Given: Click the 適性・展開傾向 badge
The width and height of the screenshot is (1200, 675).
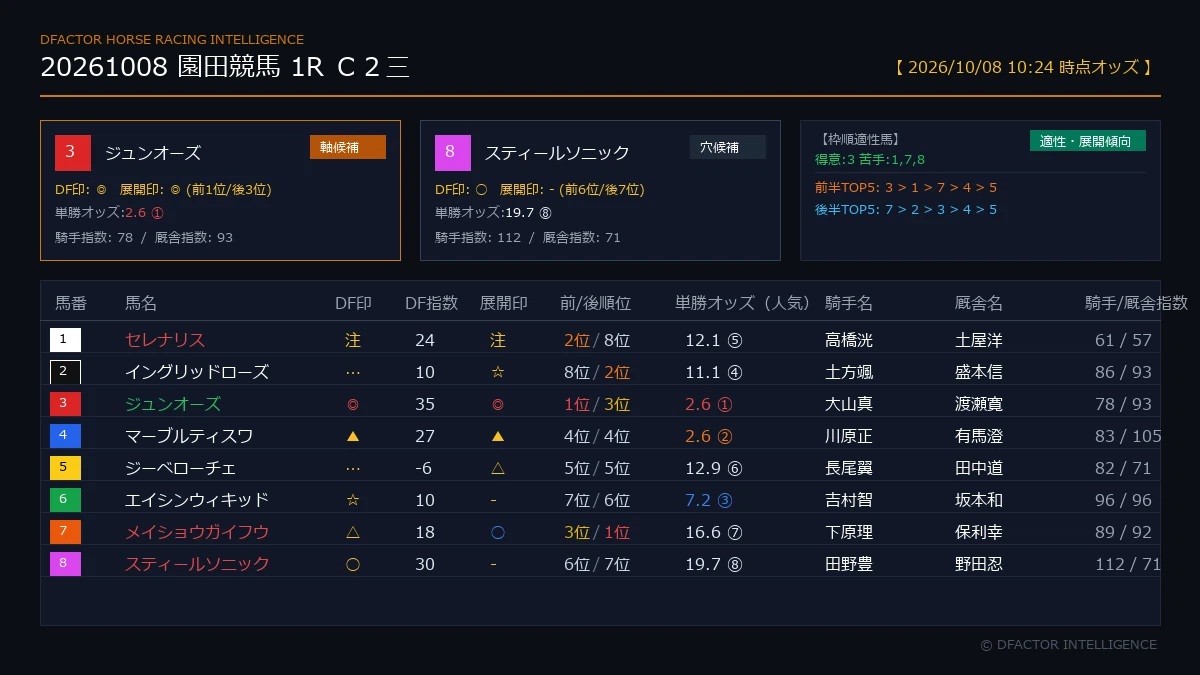Looking at the screenshot, I should [x=1088, y=141].
